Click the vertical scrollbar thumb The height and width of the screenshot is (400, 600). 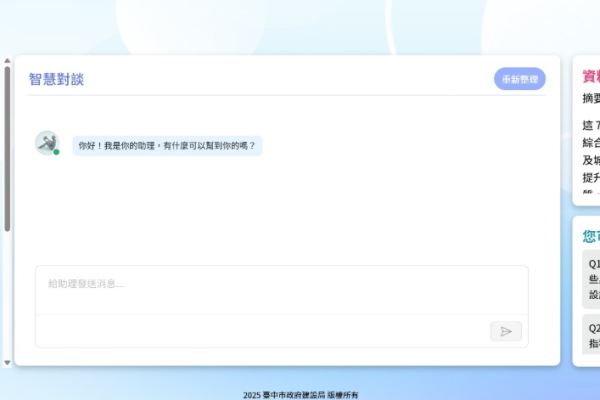coord(7,149)
